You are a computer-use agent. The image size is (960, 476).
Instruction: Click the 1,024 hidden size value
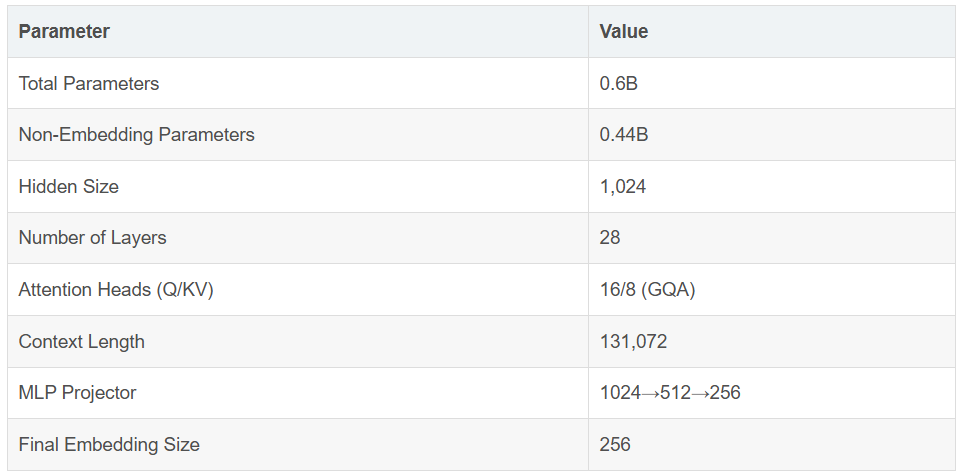click(622, 186)
